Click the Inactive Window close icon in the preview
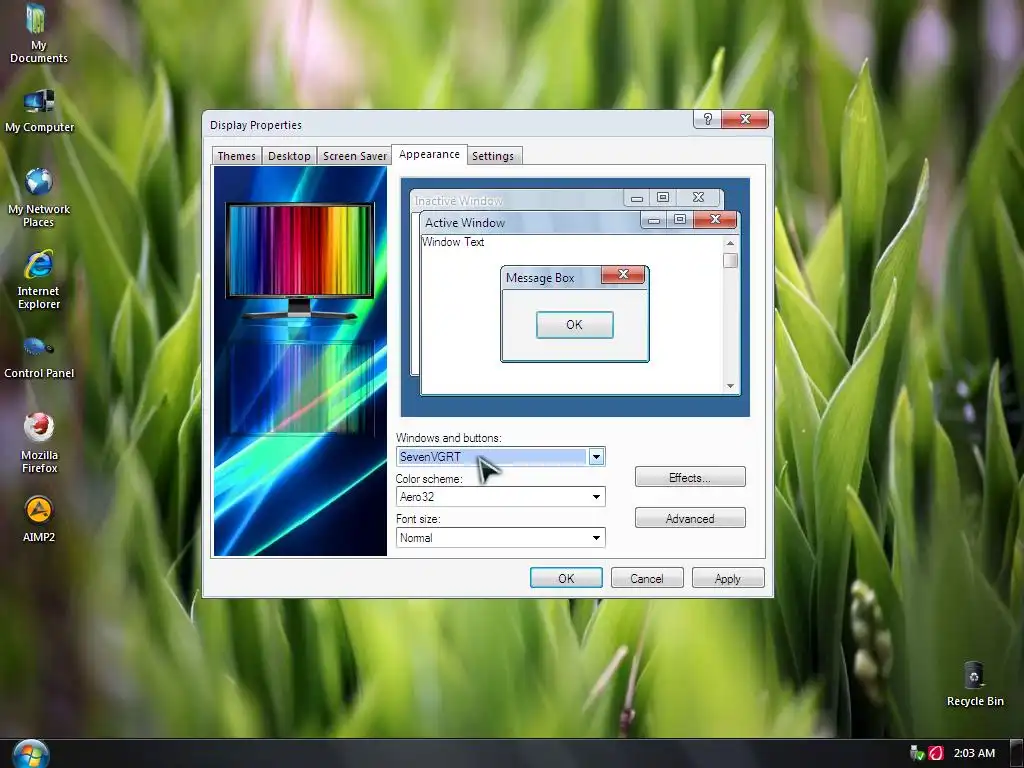1024x768 pixels. (x=698, y=197)
